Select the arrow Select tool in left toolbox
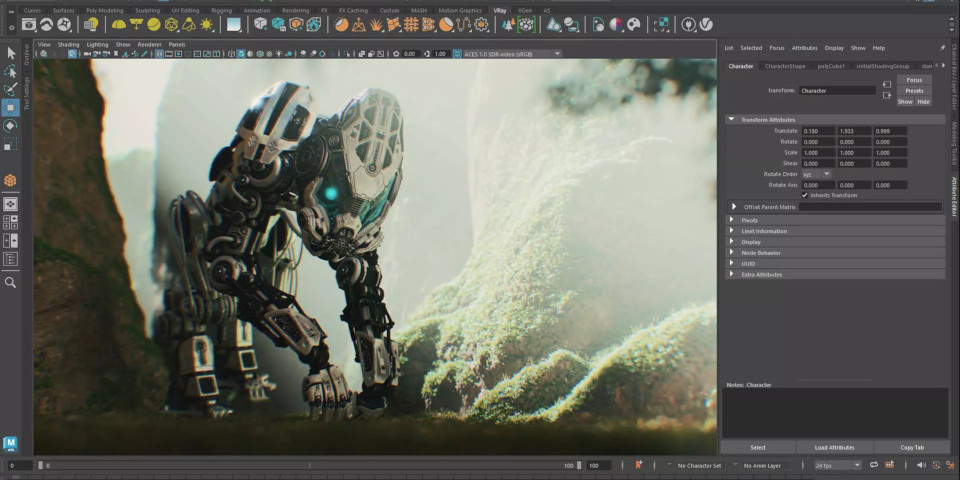The image size is (960, 480). [11, 53]
